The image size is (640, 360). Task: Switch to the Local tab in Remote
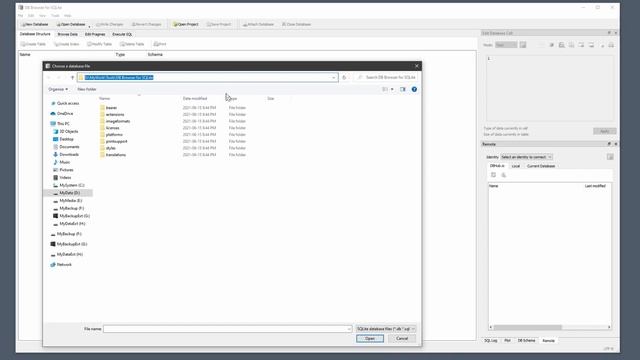[x=516, y=166]
